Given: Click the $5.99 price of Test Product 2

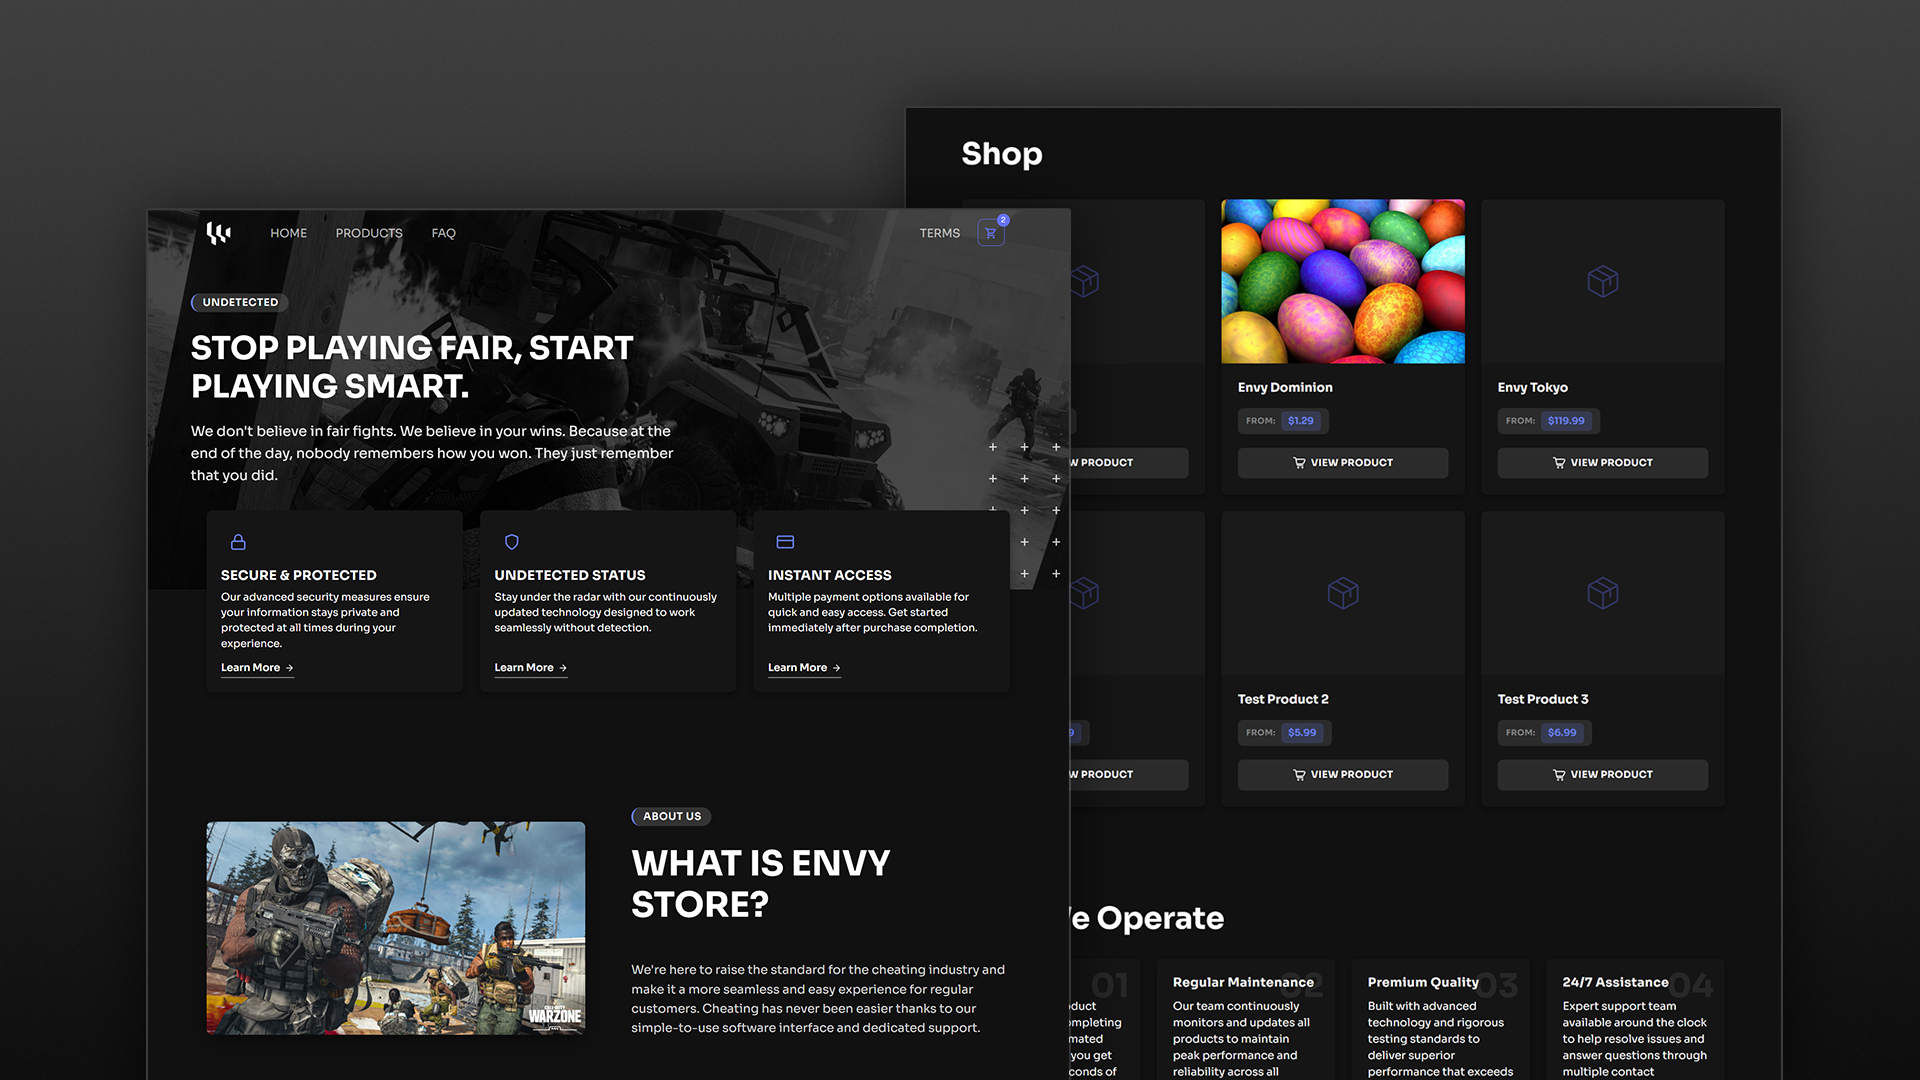Looking at the screenshot, I should (x=1301, y=733).
